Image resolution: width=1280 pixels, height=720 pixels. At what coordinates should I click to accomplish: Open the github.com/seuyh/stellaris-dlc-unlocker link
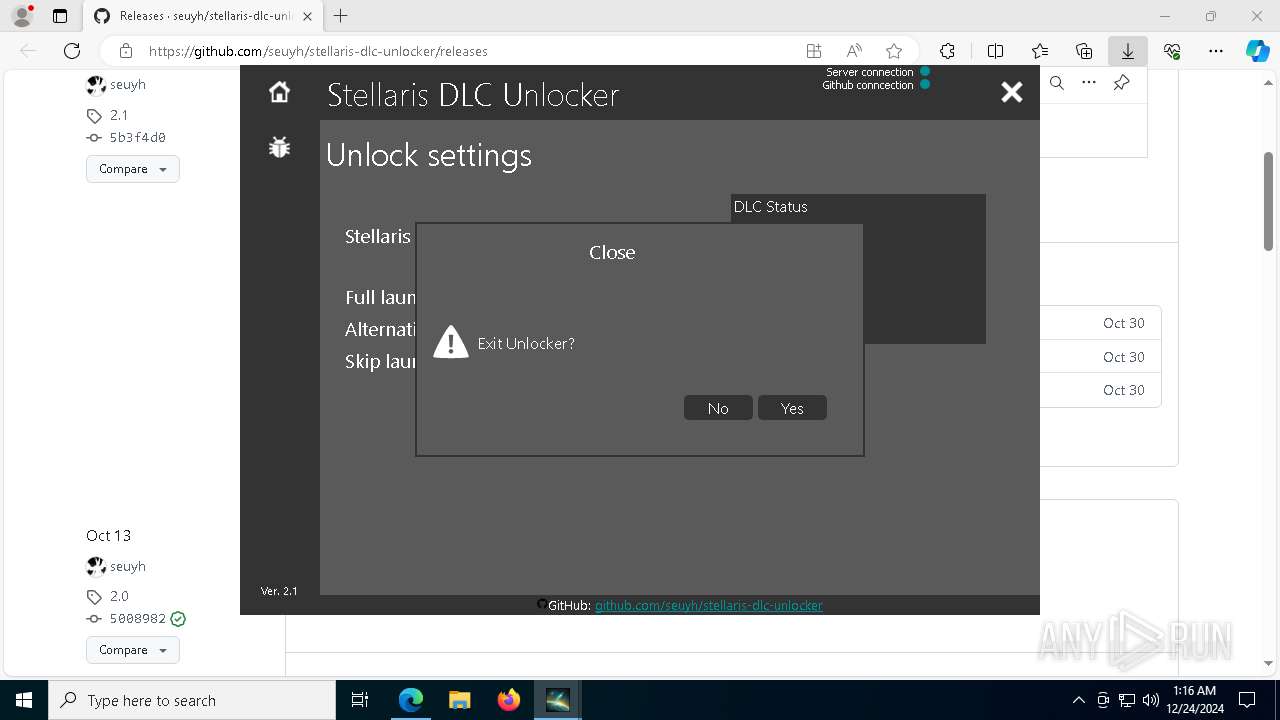click(709, 605)
